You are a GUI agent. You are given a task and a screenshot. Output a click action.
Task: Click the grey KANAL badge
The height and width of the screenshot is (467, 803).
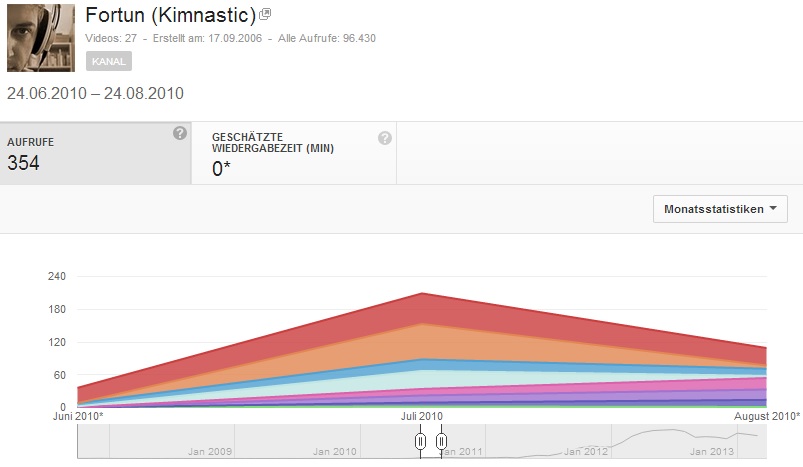tap(109, 61)
